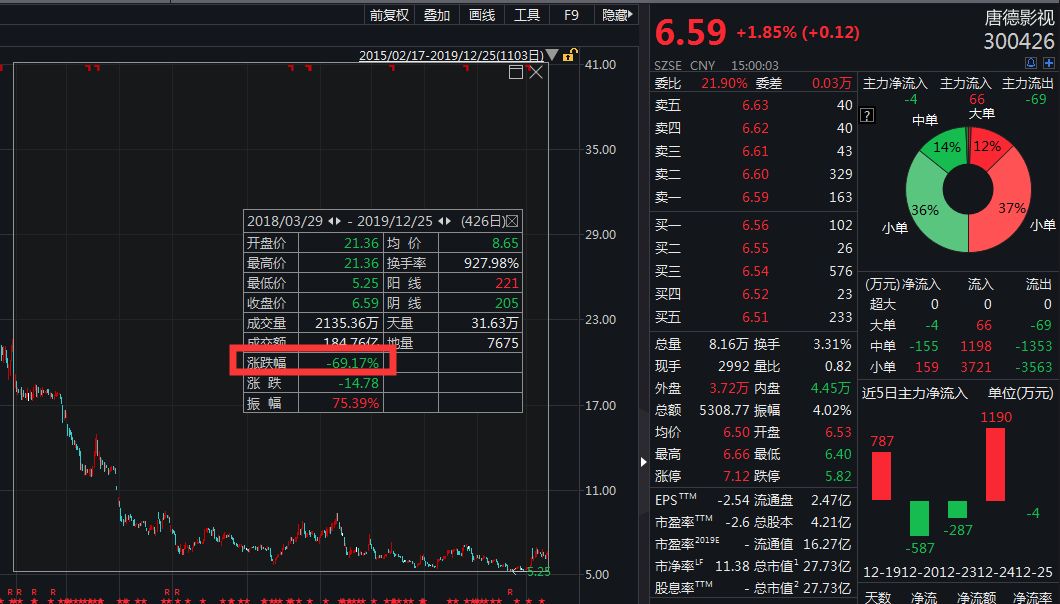Screen dimensions: 1060x604
Task: Click the 唐德影视 stock name
Action: tap(1019, 17)
